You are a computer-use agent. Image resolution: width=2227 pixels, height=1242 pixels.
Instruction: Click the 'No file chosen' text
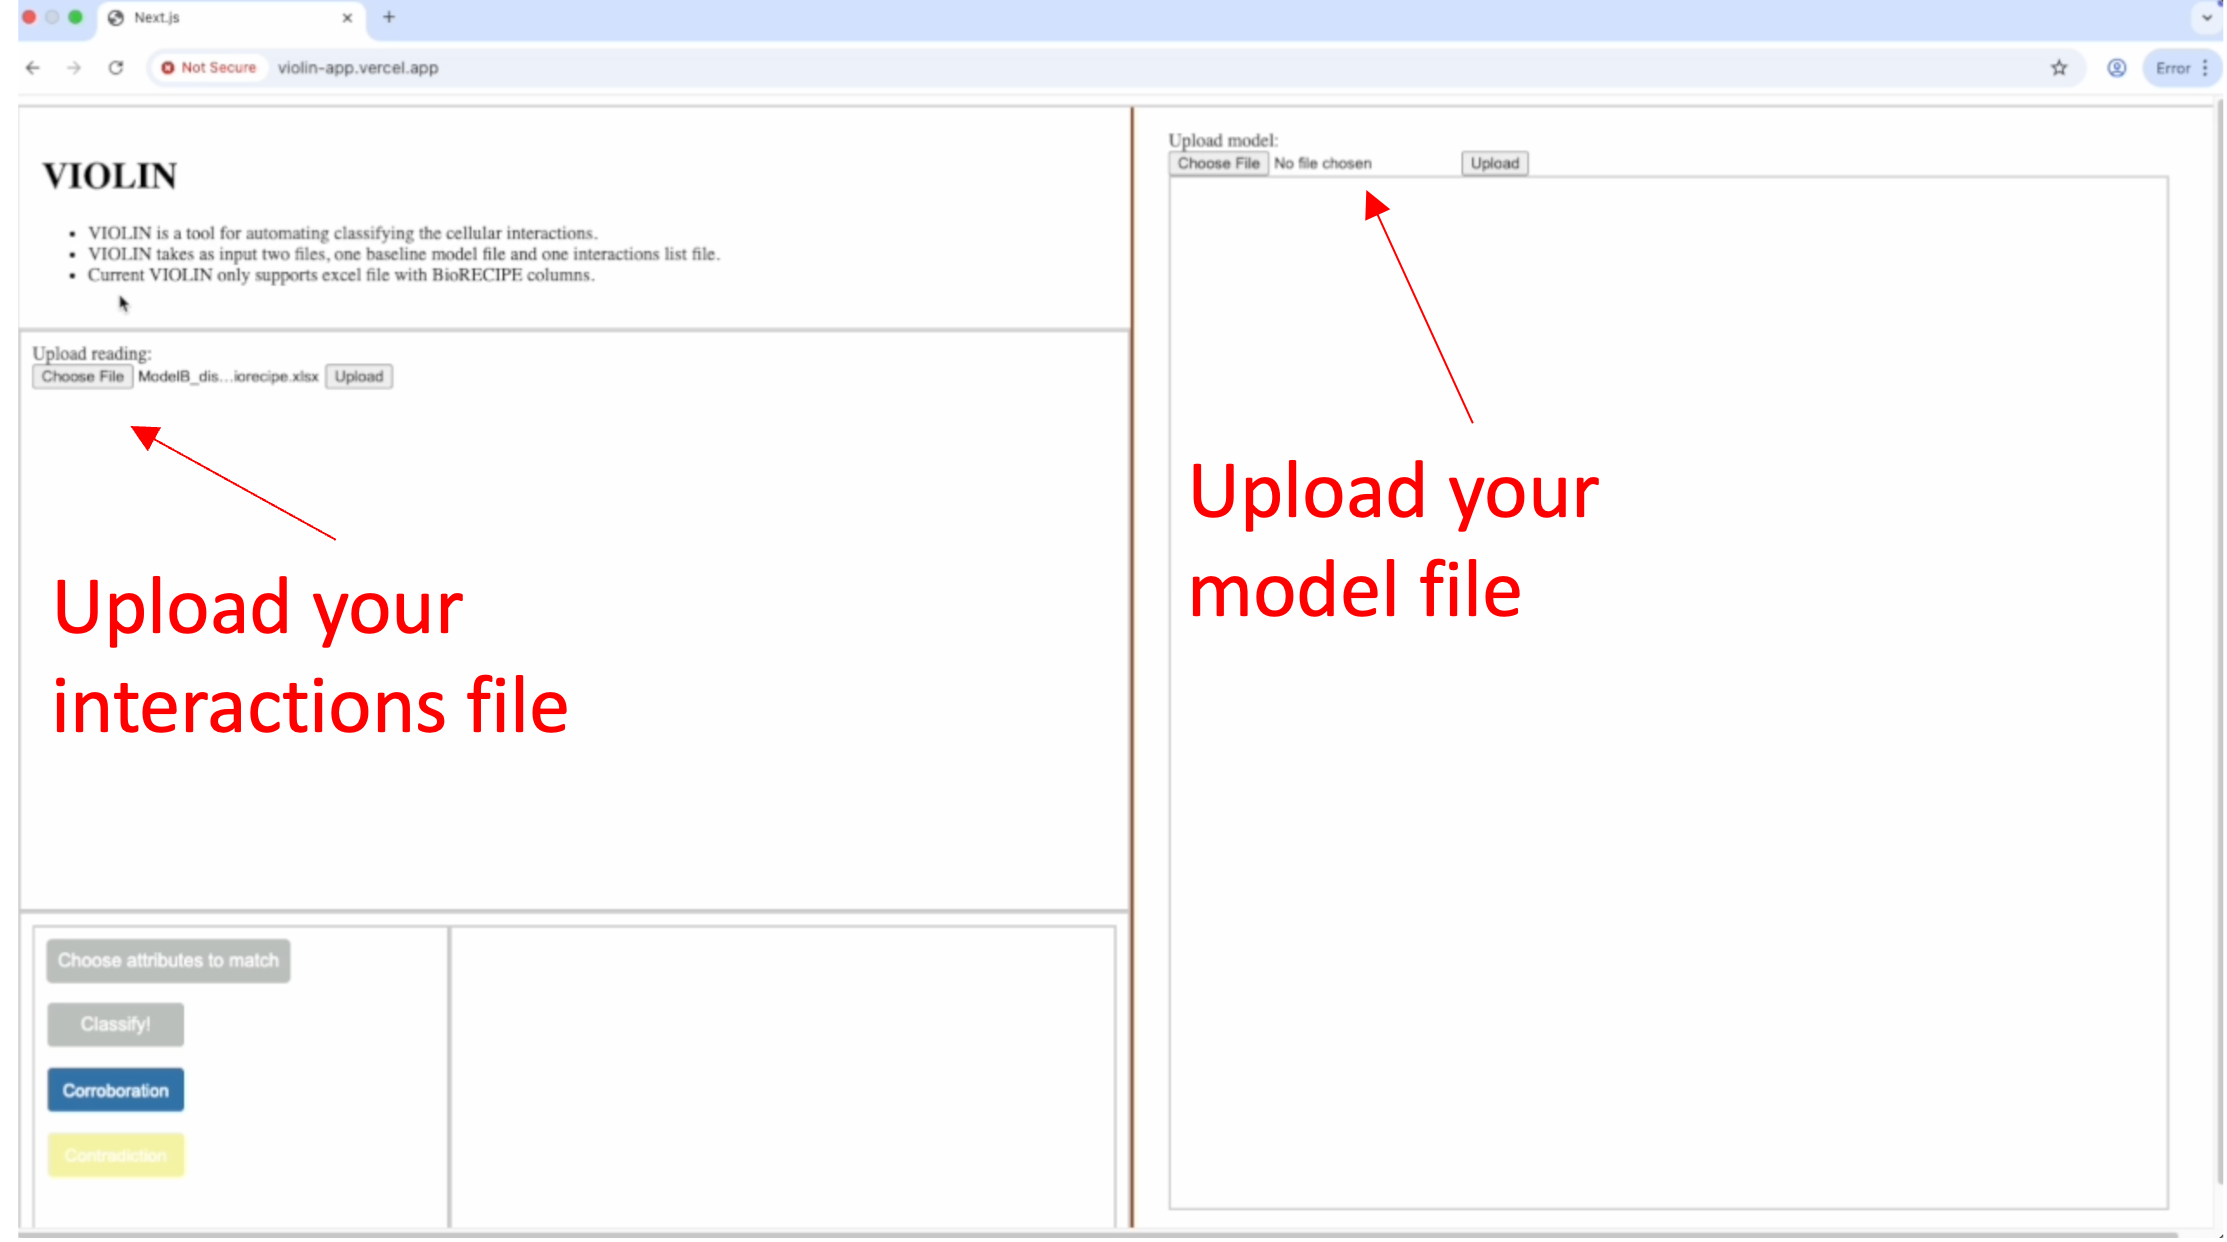1322,164
